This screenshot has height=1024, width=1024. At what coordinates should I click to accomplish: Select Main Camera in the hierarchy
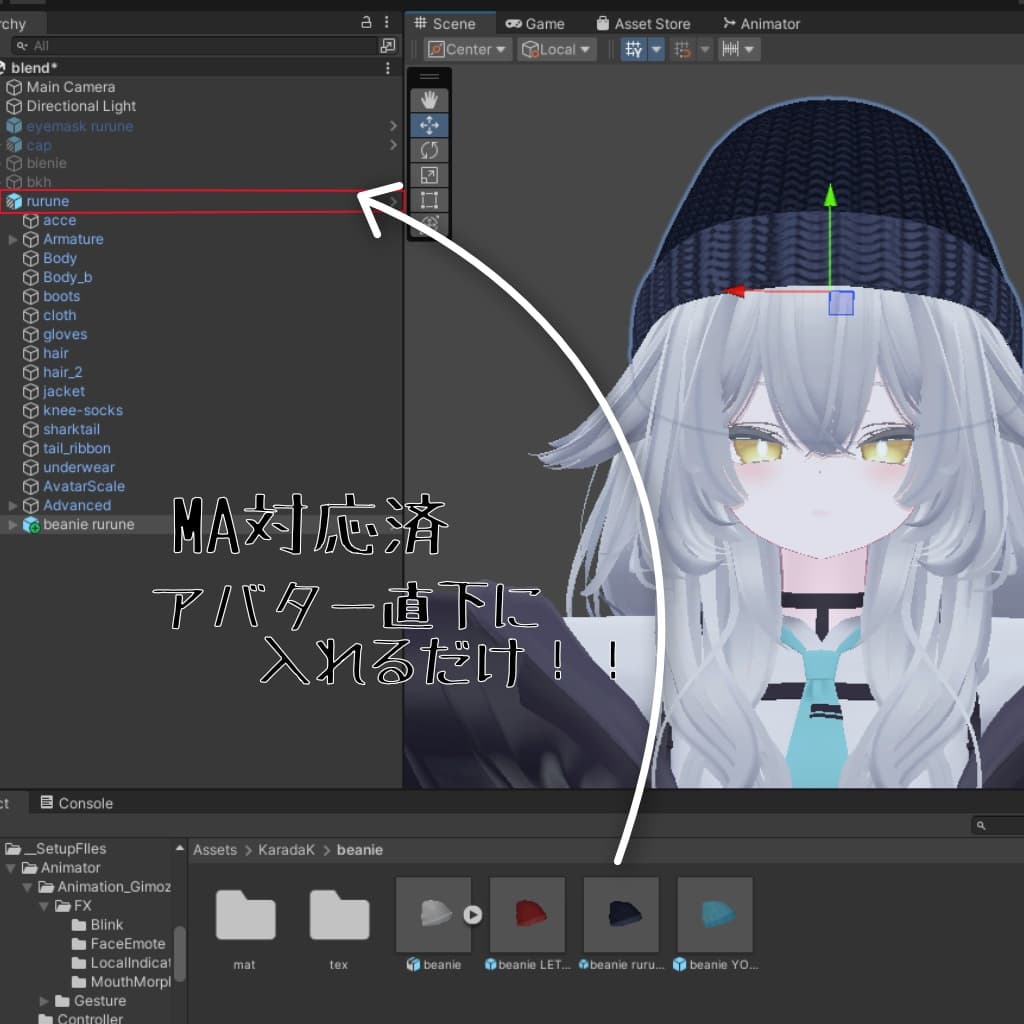(x=71, y=87)
